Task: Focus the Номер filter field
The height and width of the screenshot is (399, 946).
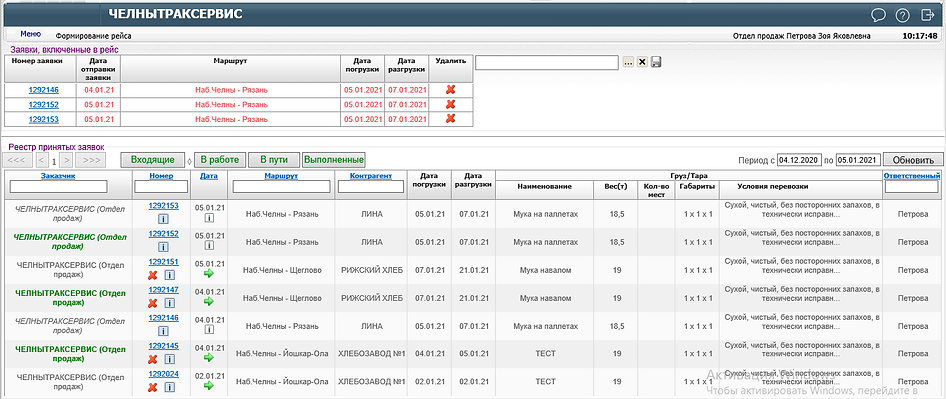Action: pyautogui.click(x=161, y=187)
